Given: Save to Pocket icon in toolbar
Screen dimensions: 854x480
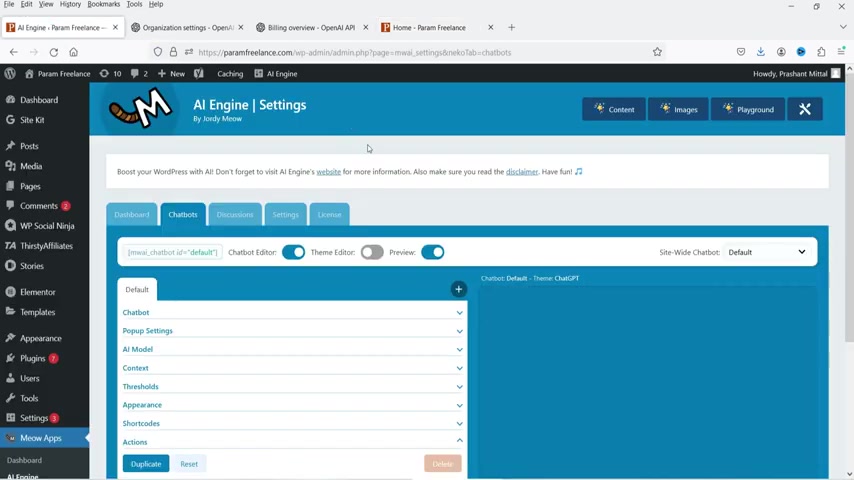Looking at the screenshot, I should [741, 52].
